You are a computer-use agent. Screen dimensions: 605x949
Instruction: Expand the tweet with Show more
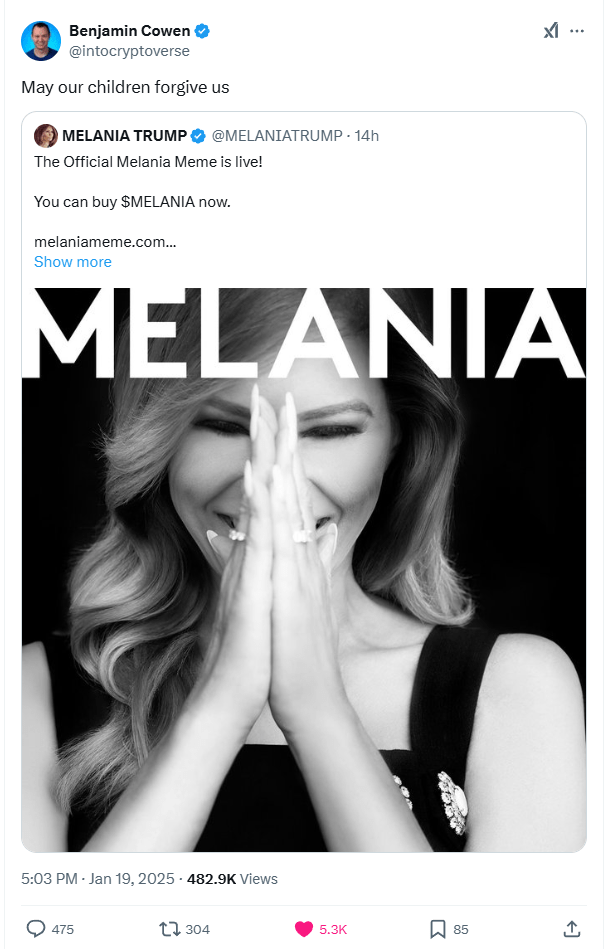tap(72, 261)
